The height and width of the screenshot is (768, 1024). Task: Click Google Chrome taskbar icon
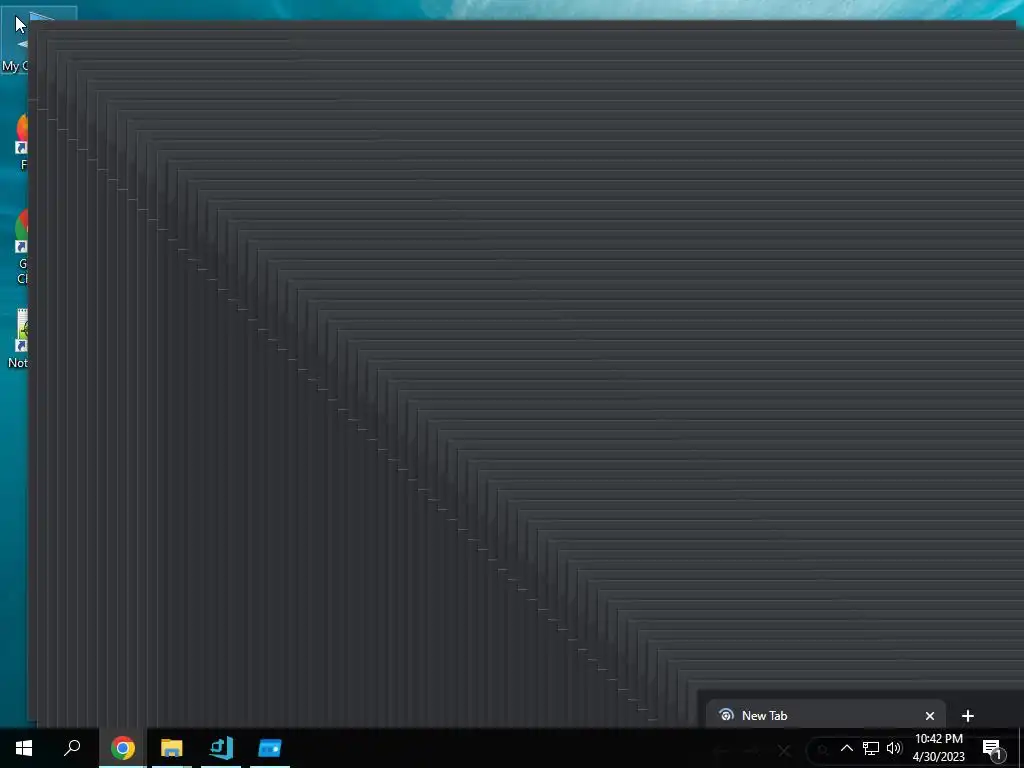pyautogui.click(x=123, y=748)
